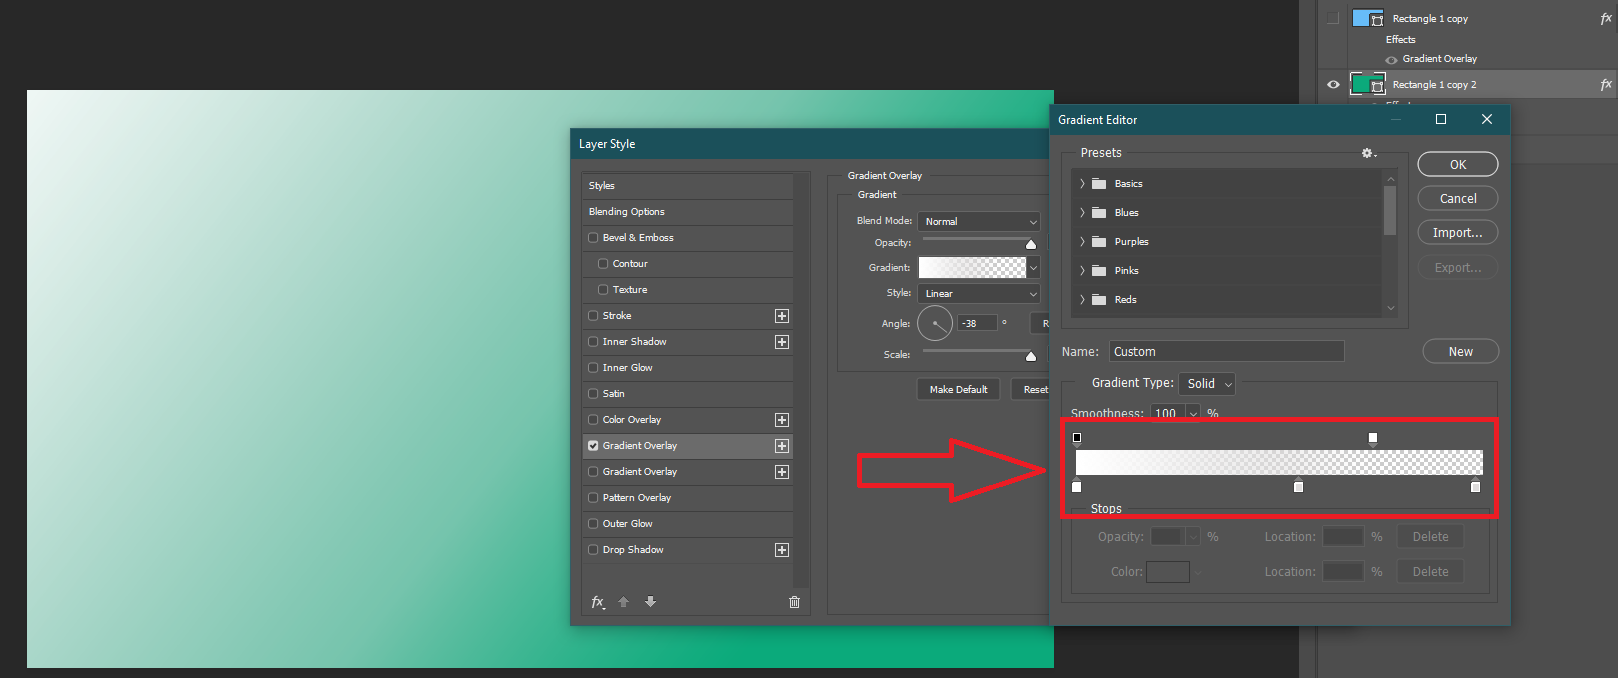Expand the Basics preset folder
Image resolution: width=1618 pixels, height=678 pixels.
(x=1082, y=184)
